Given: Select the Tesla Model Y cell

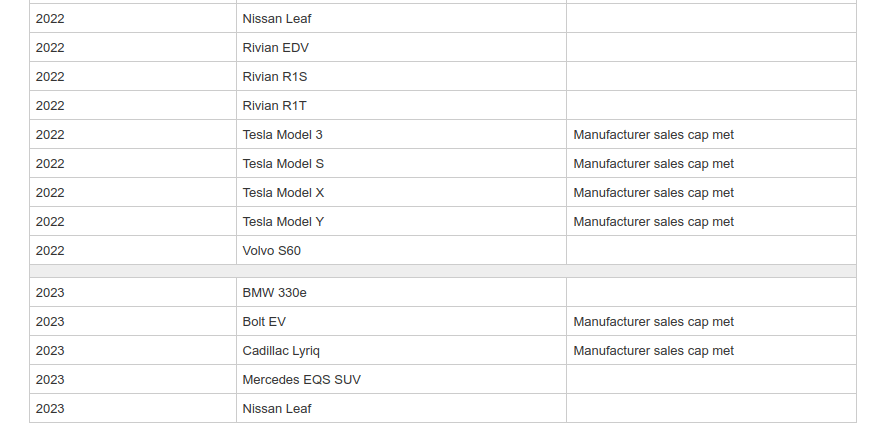Looking at the screenshot, I should click(x=401, y=221).
